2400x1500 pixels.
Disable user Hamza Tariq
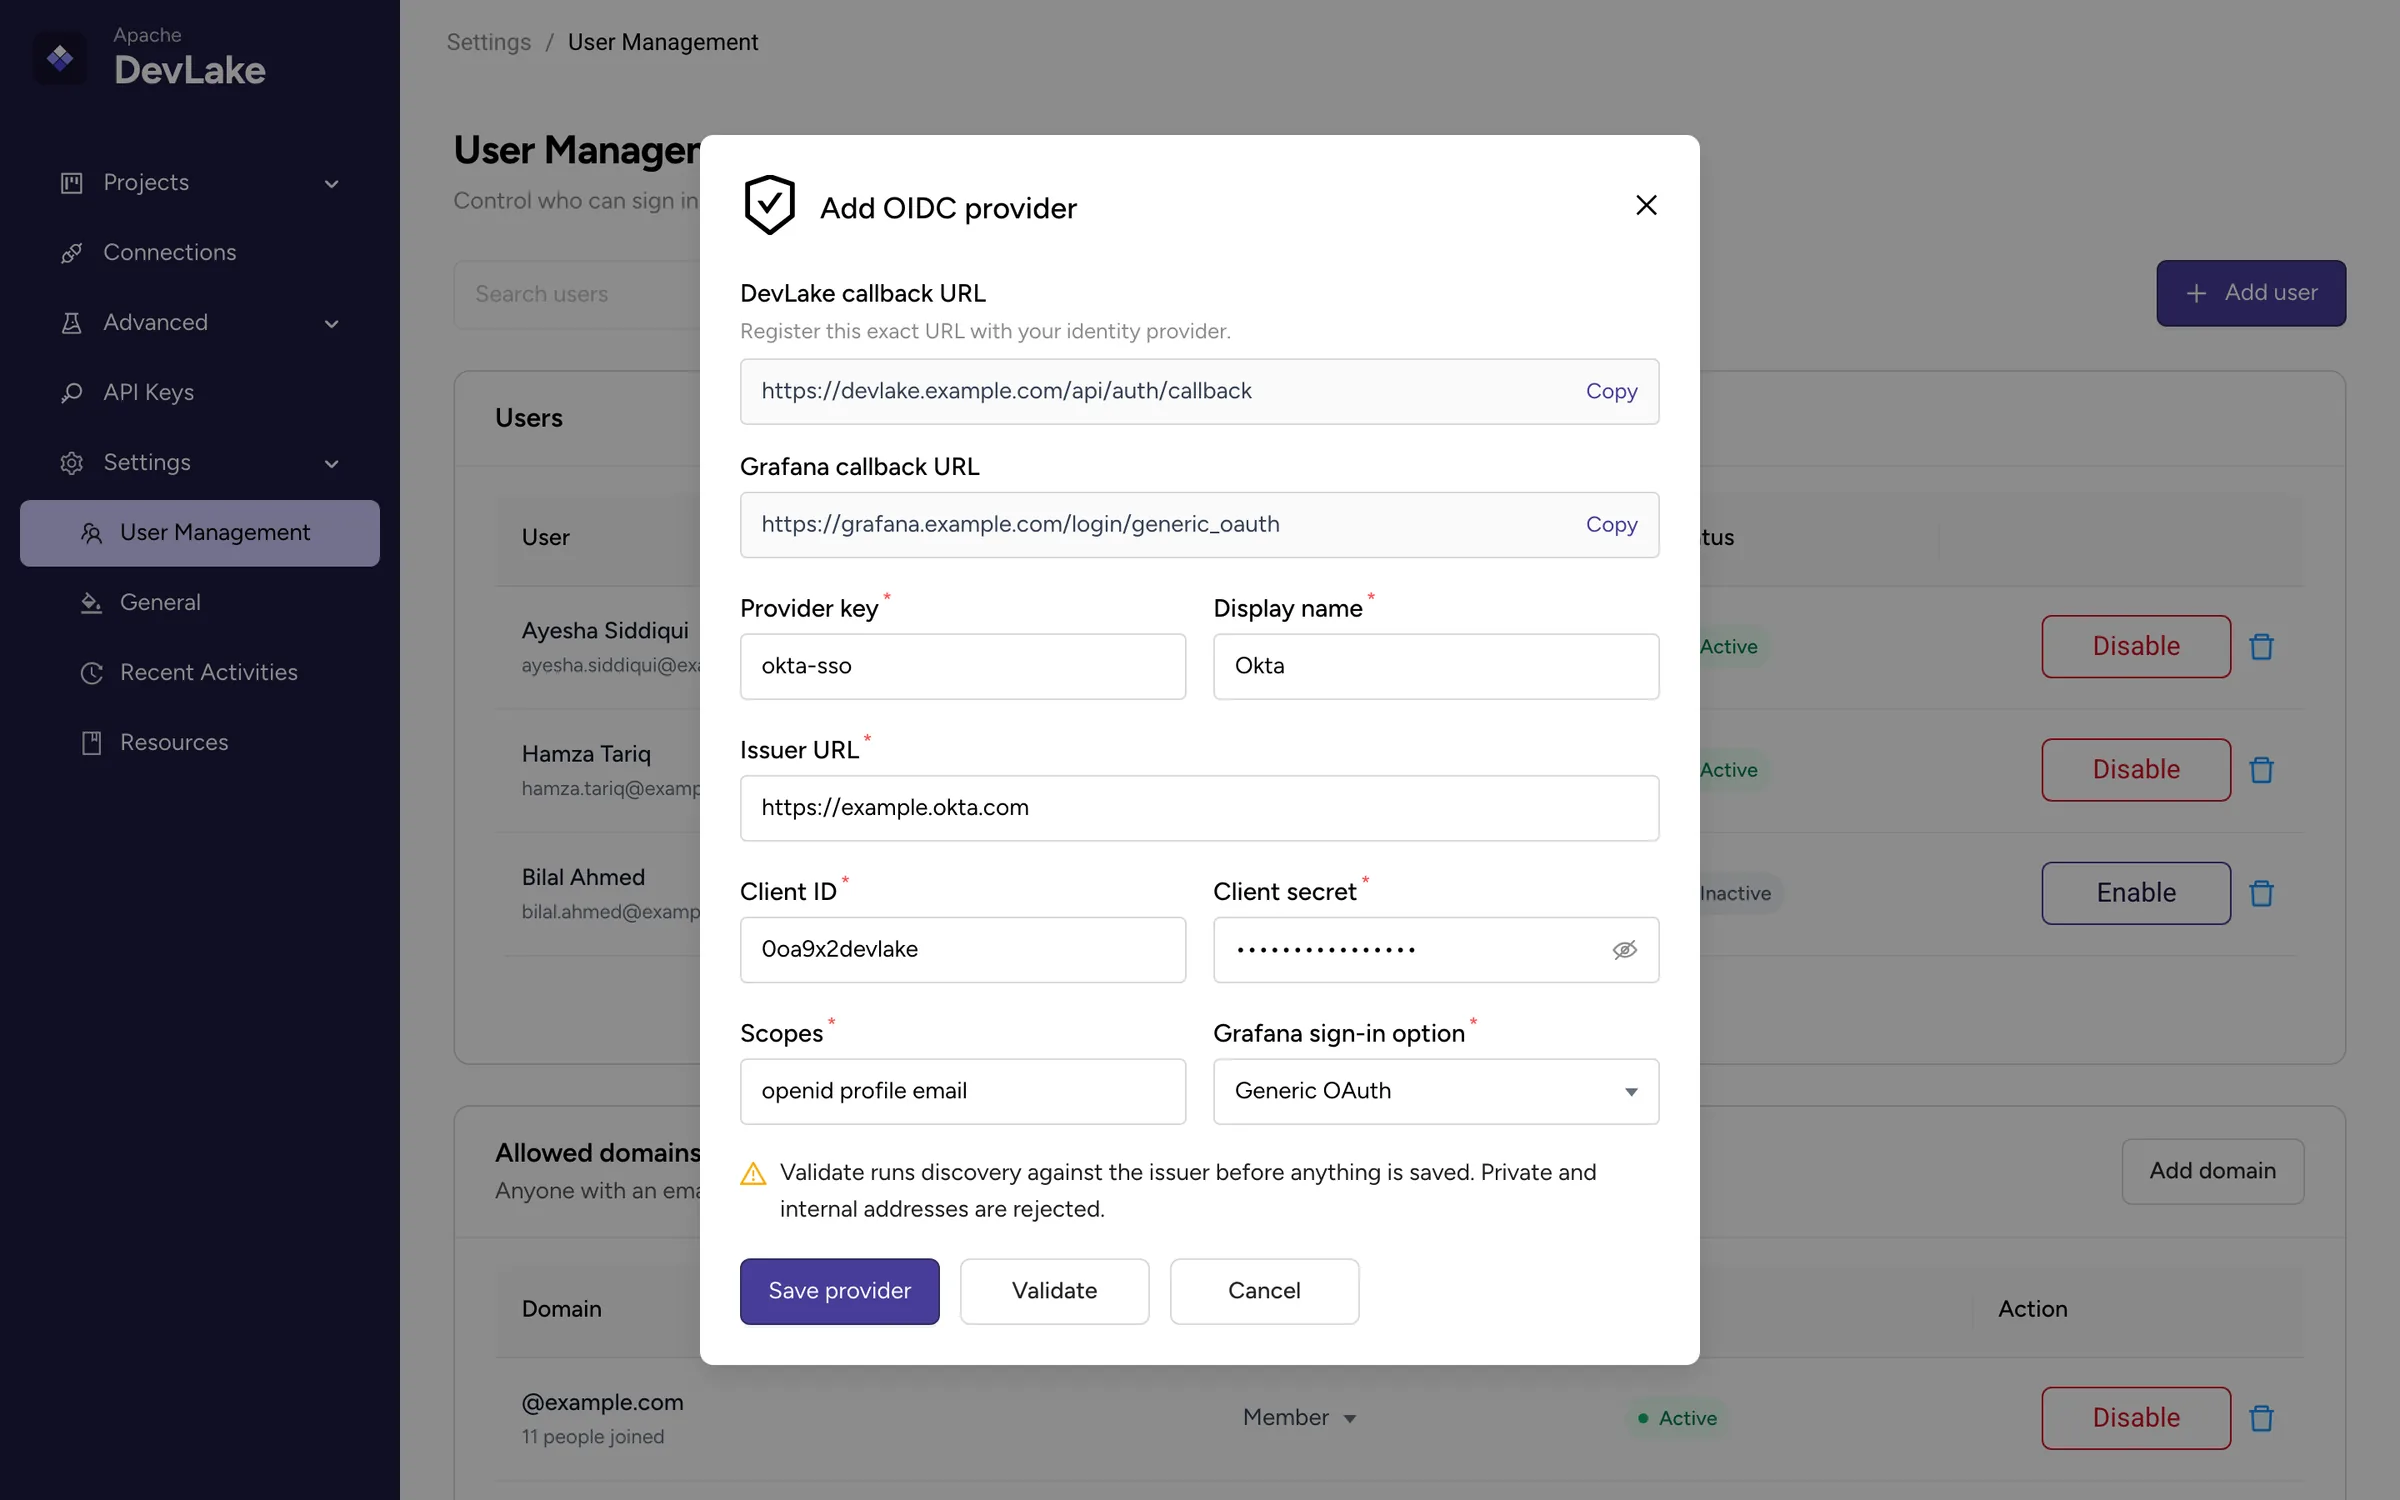(2136, 769)
